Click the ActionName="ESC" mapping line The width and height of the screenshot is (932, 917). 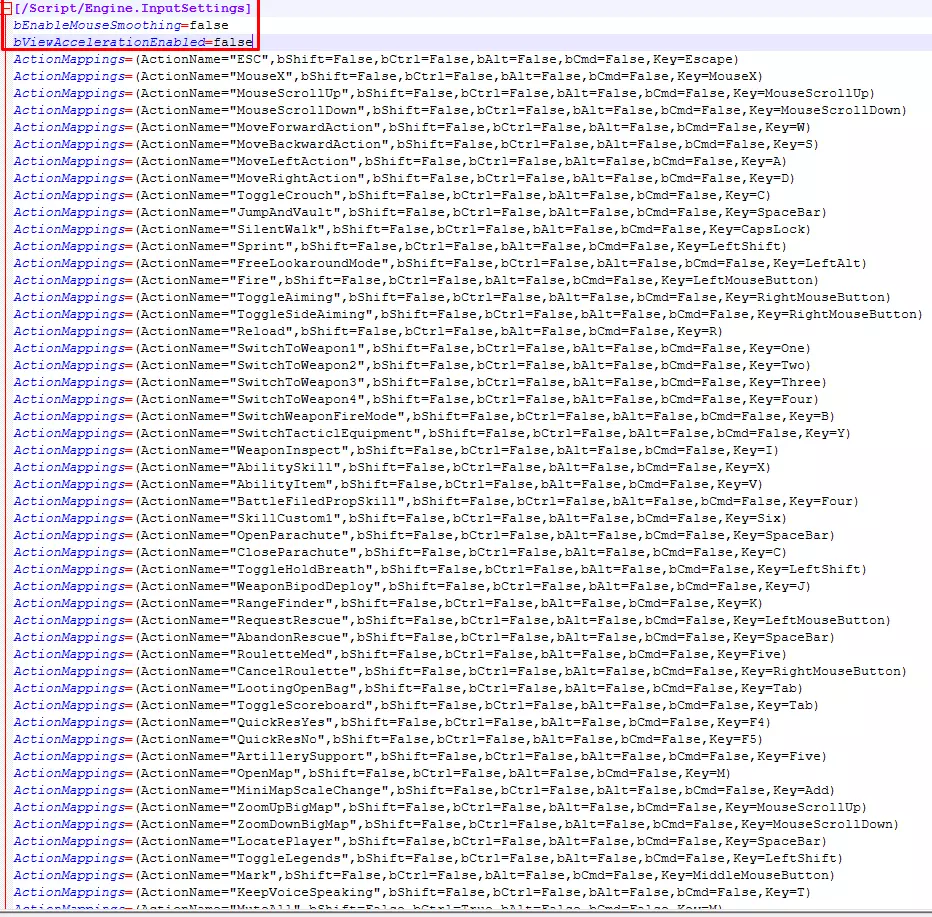(376, 59)
